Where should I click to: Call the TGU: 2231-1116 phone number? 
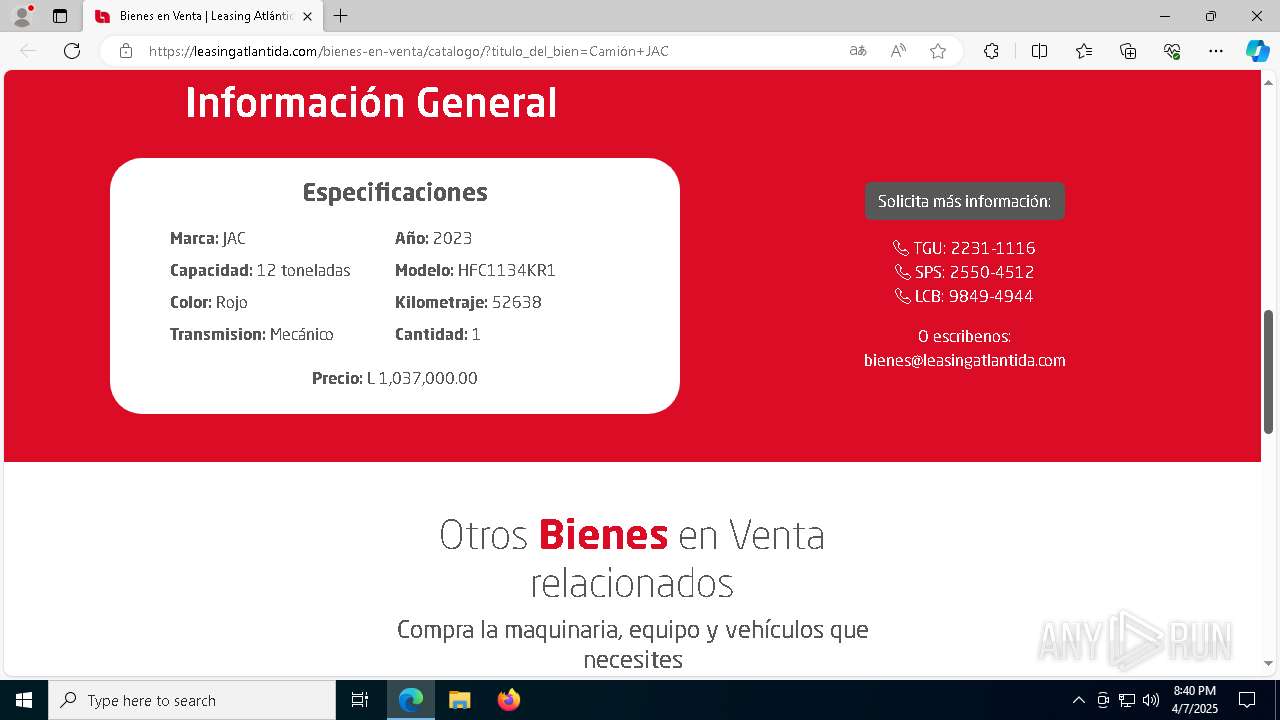pyautogui.click(x=974, y=248)
